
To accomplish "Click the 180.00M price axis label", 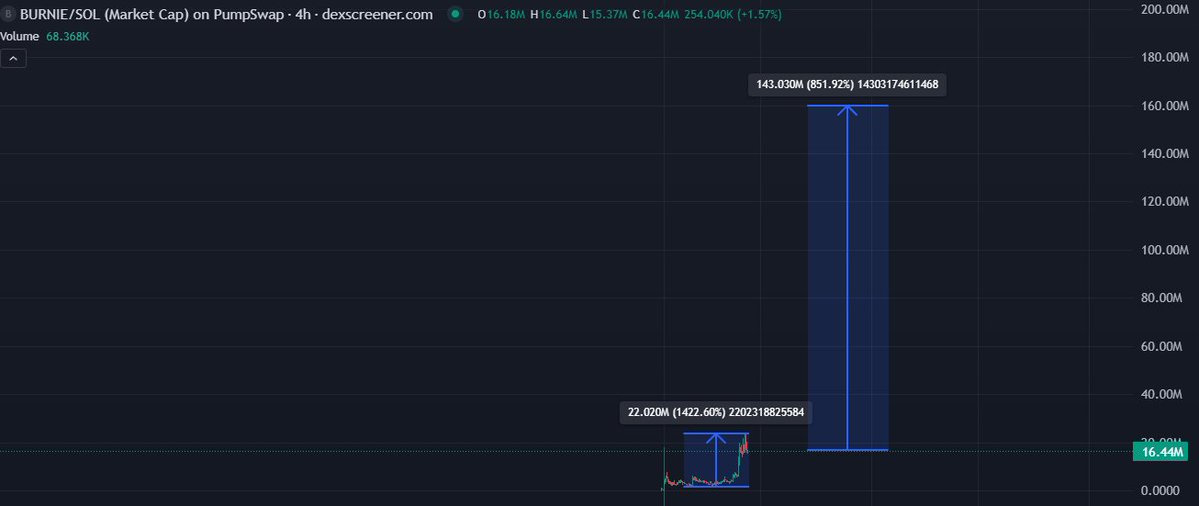I will [1164, 57].
